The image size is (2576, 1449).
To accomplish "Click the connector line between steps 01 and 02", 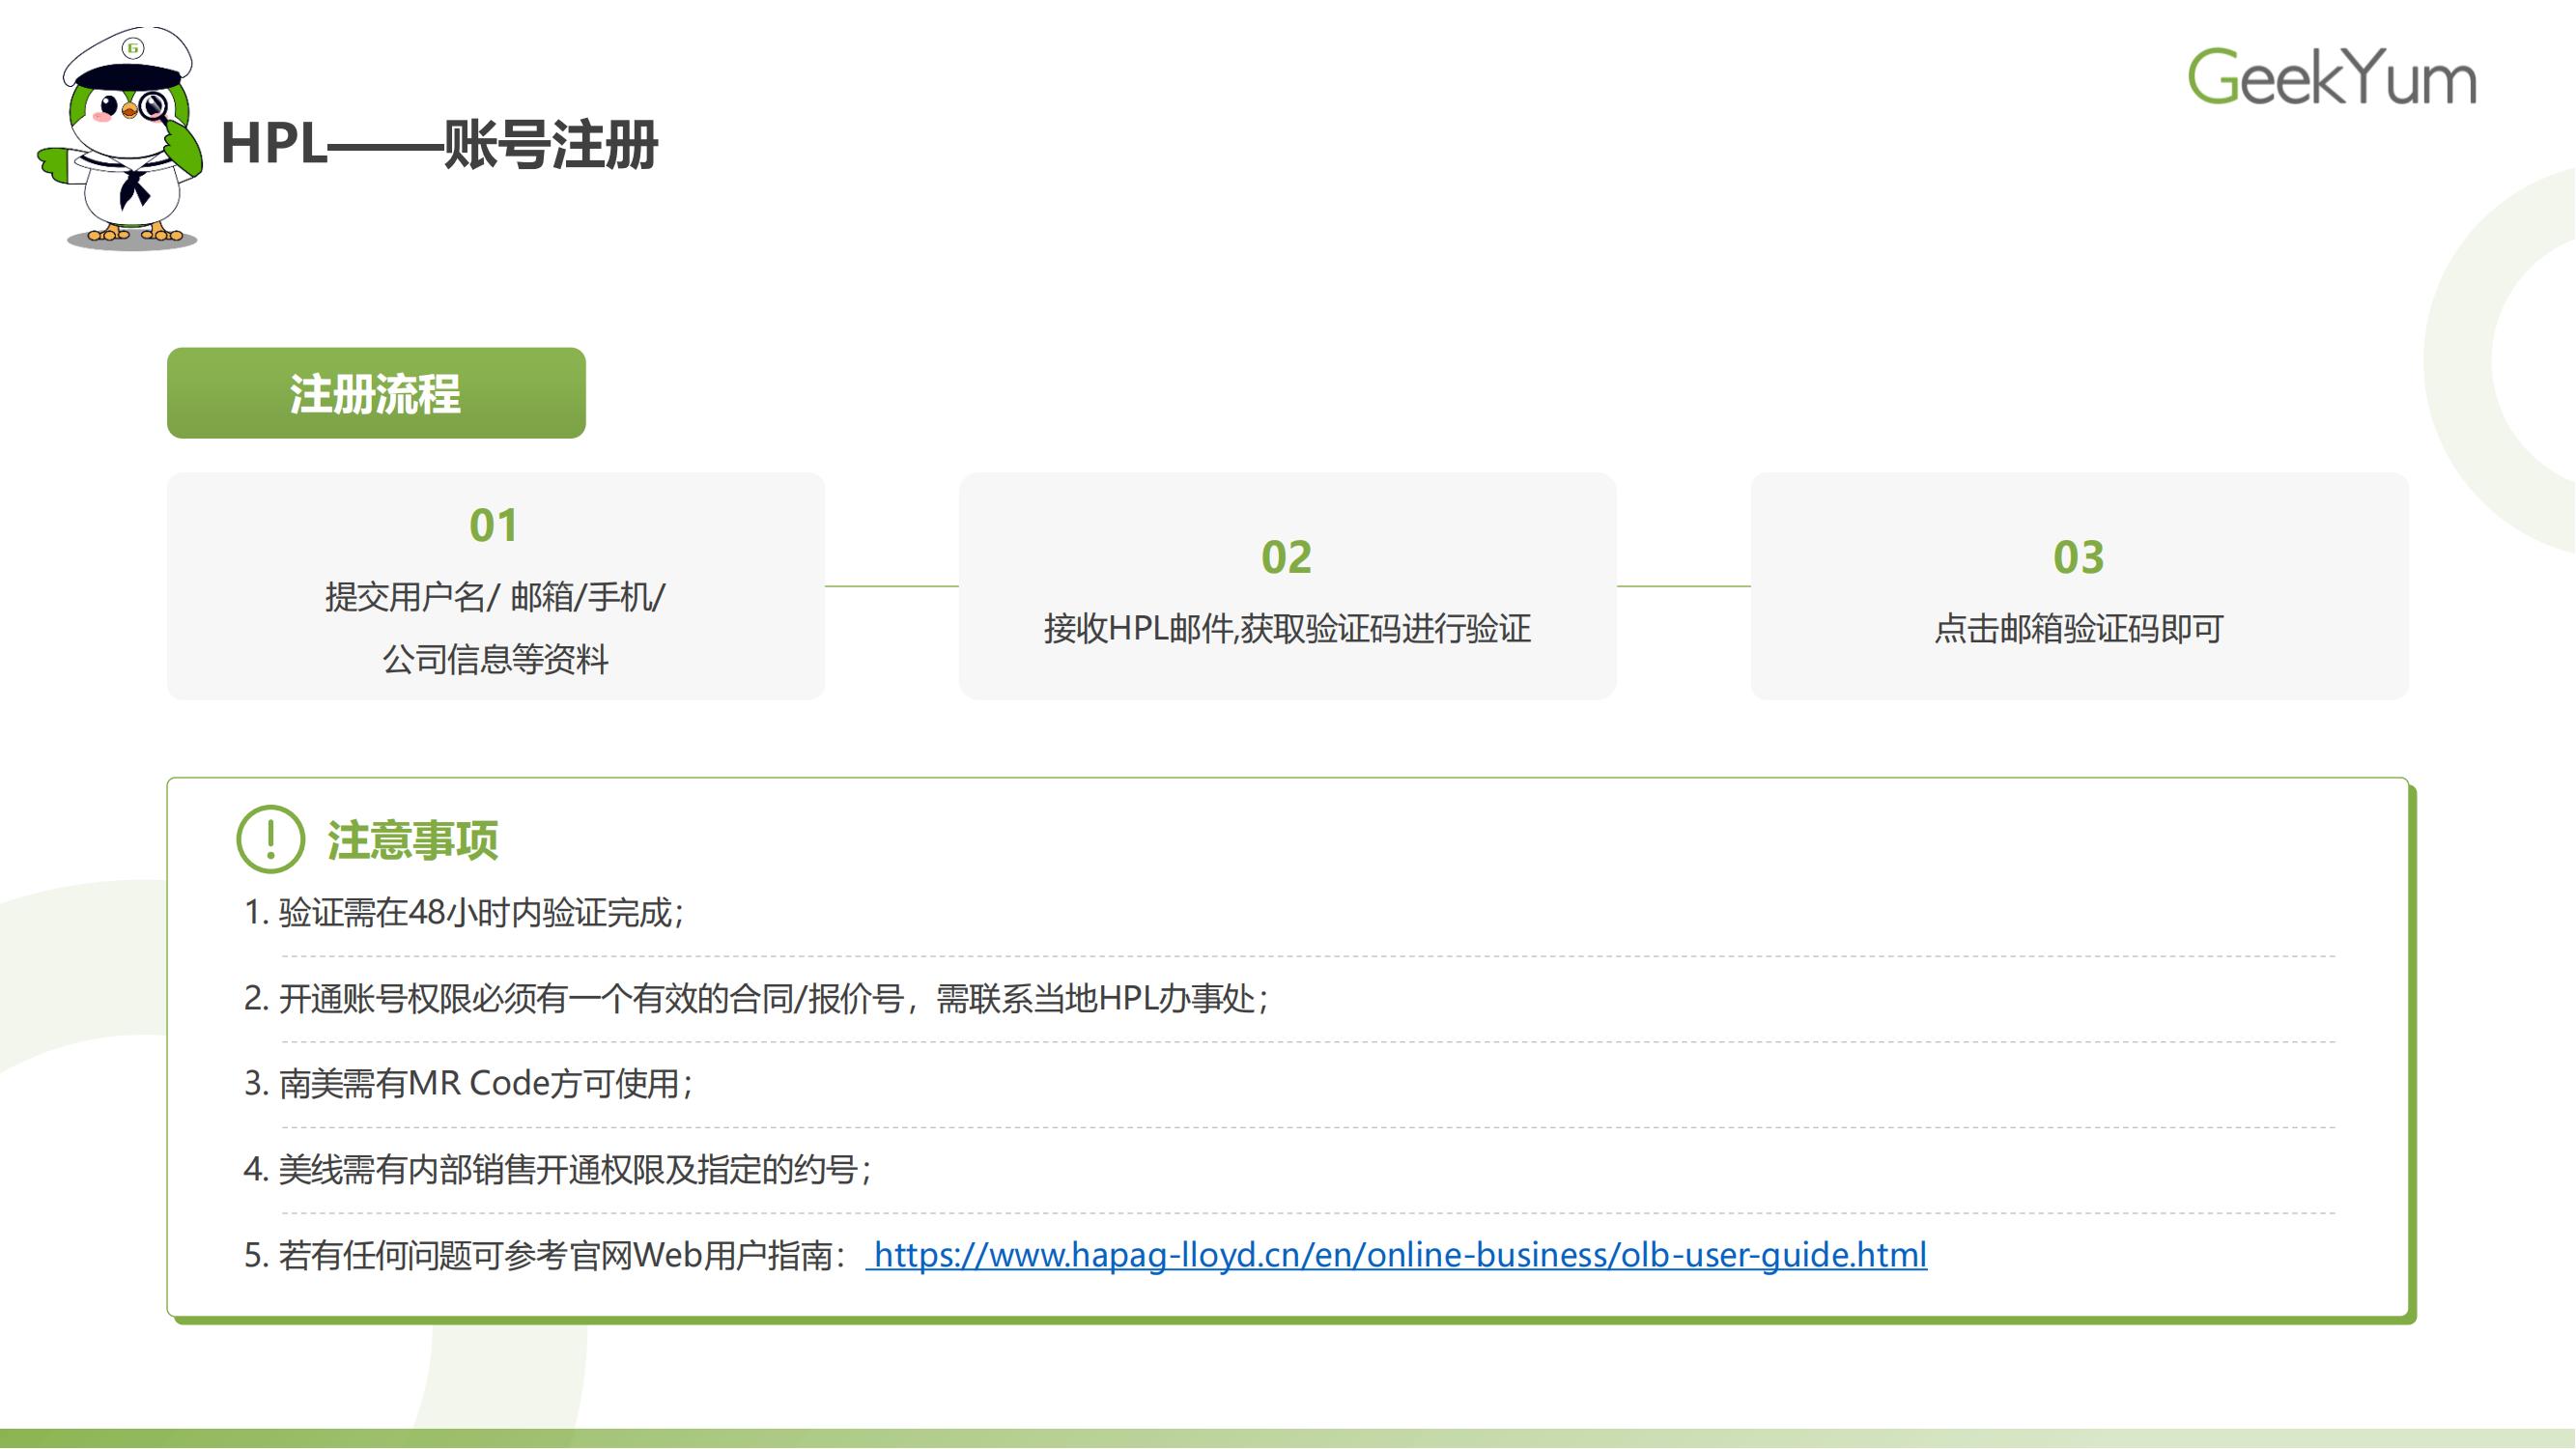I will (893, 589).
